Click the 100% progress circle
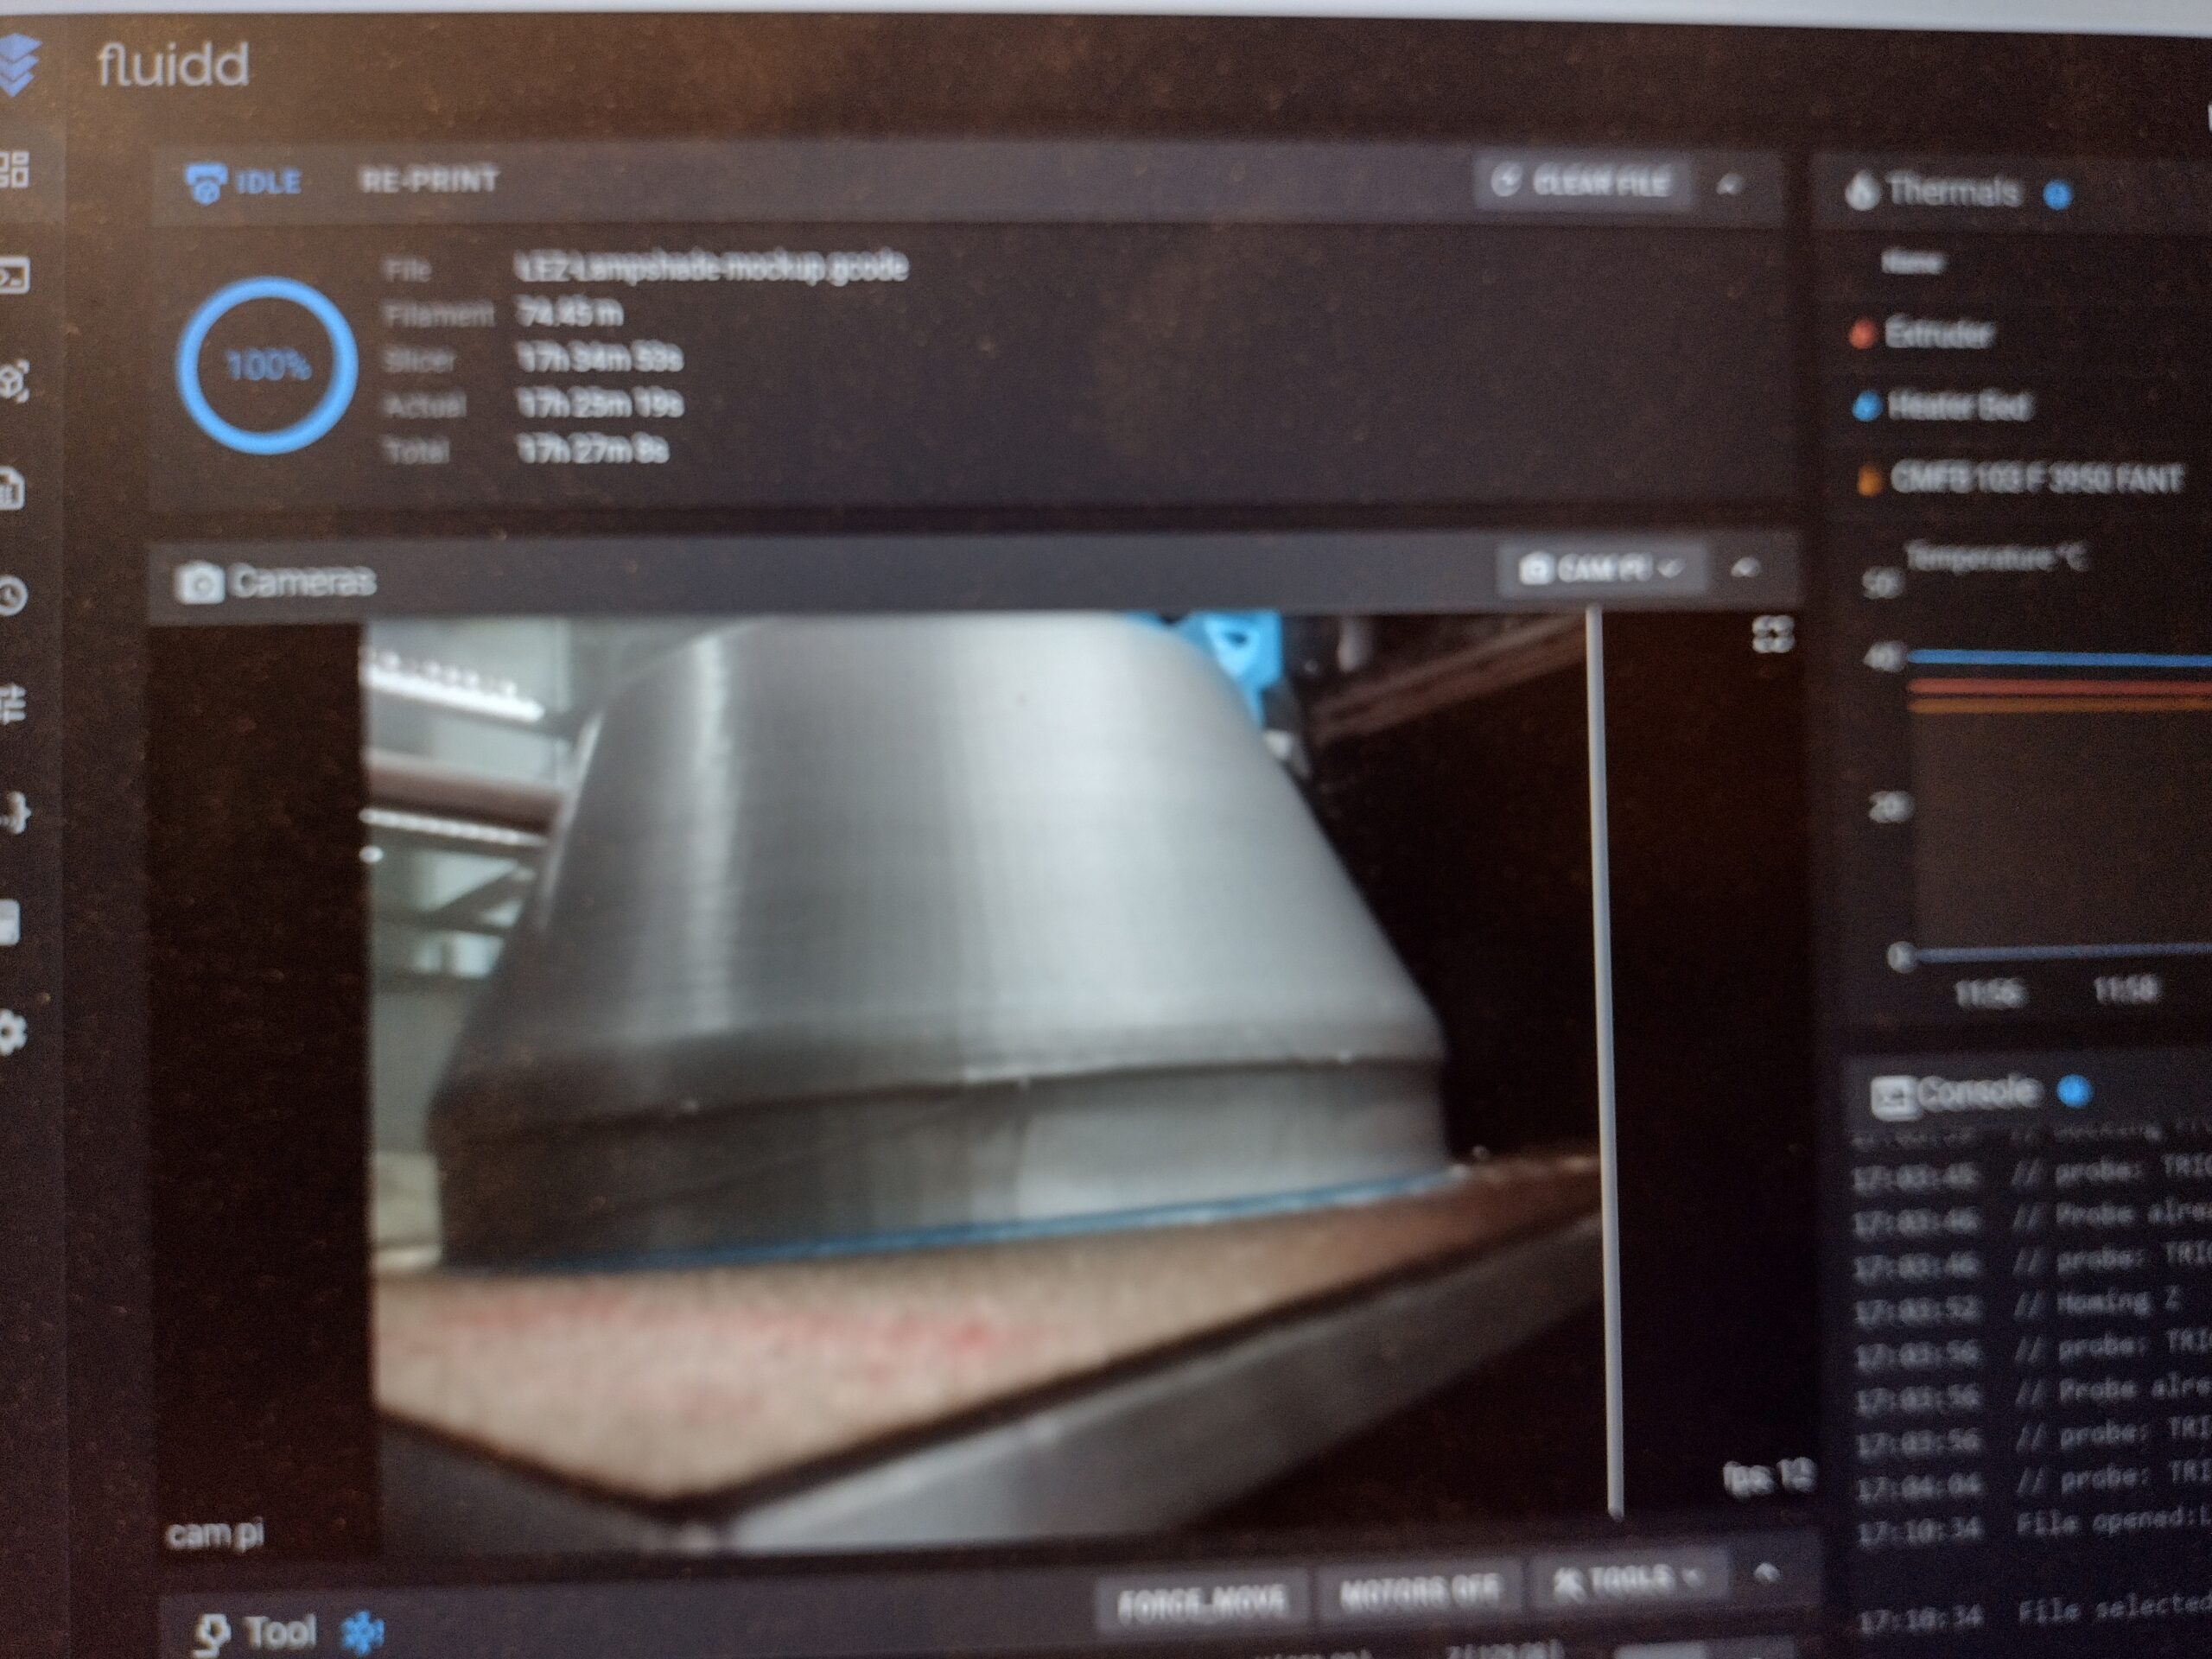This screenshot has height=1659, width=2212. (267, 366)
